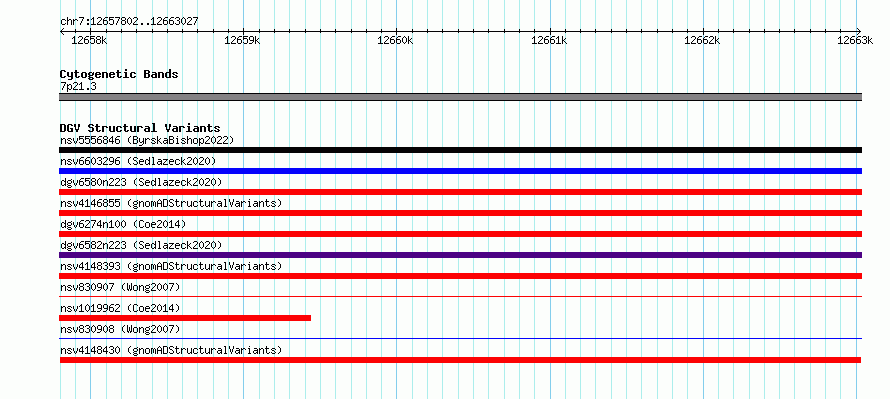Screen dimensions: 890x399
Task: Select the red nsv4148430 variant bar
Action: [x=460, y=360]
